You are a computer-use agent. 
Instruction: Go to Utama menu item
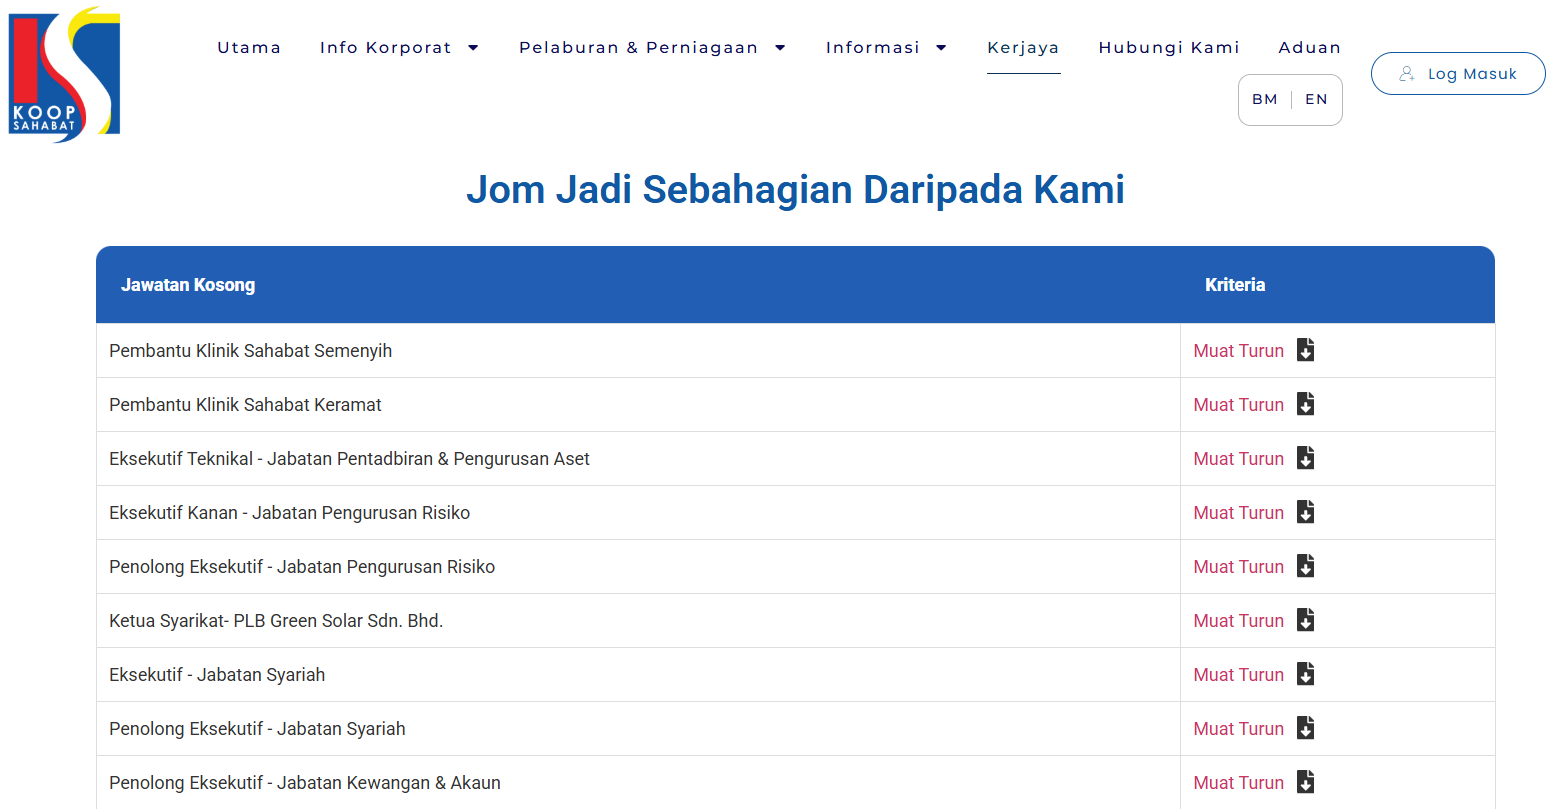click(249, 48)
